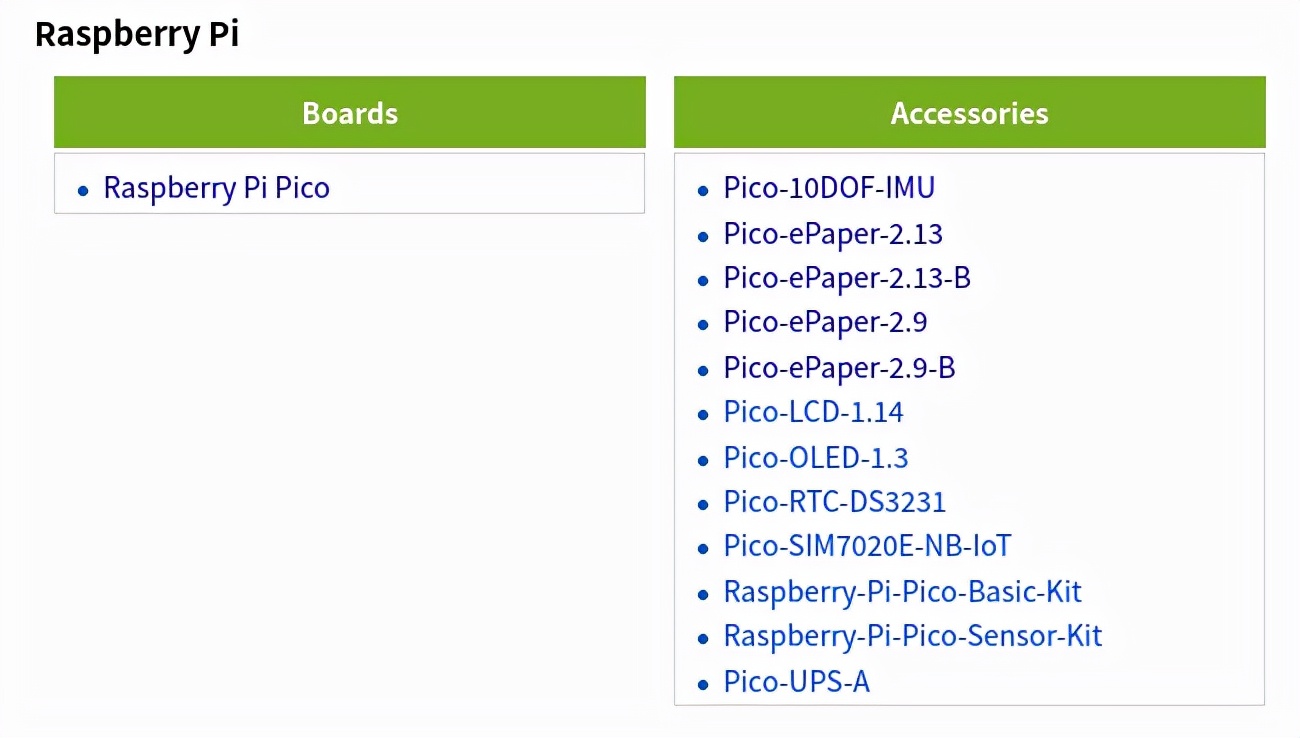Visit the Pico-SIM7020E-NB-IoT link

867,547
